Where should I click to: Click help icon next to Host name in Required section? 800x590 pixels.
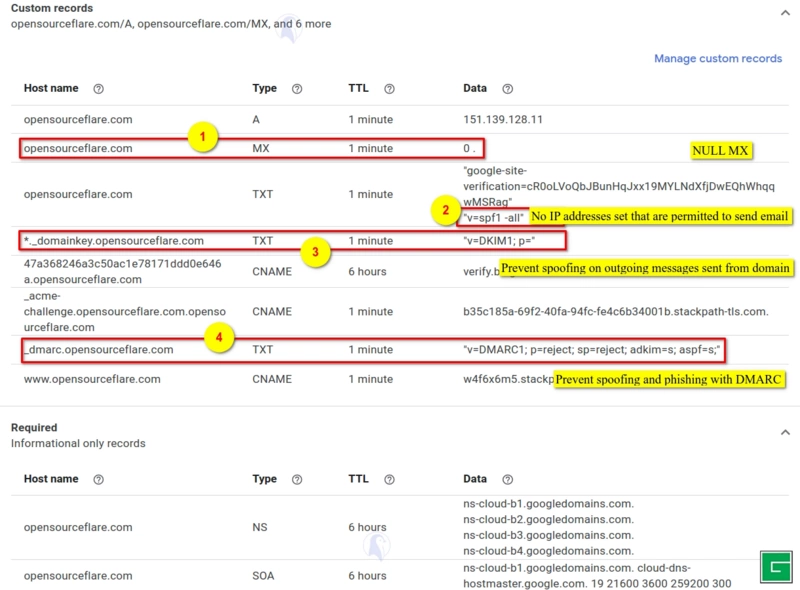click(98, 480)
